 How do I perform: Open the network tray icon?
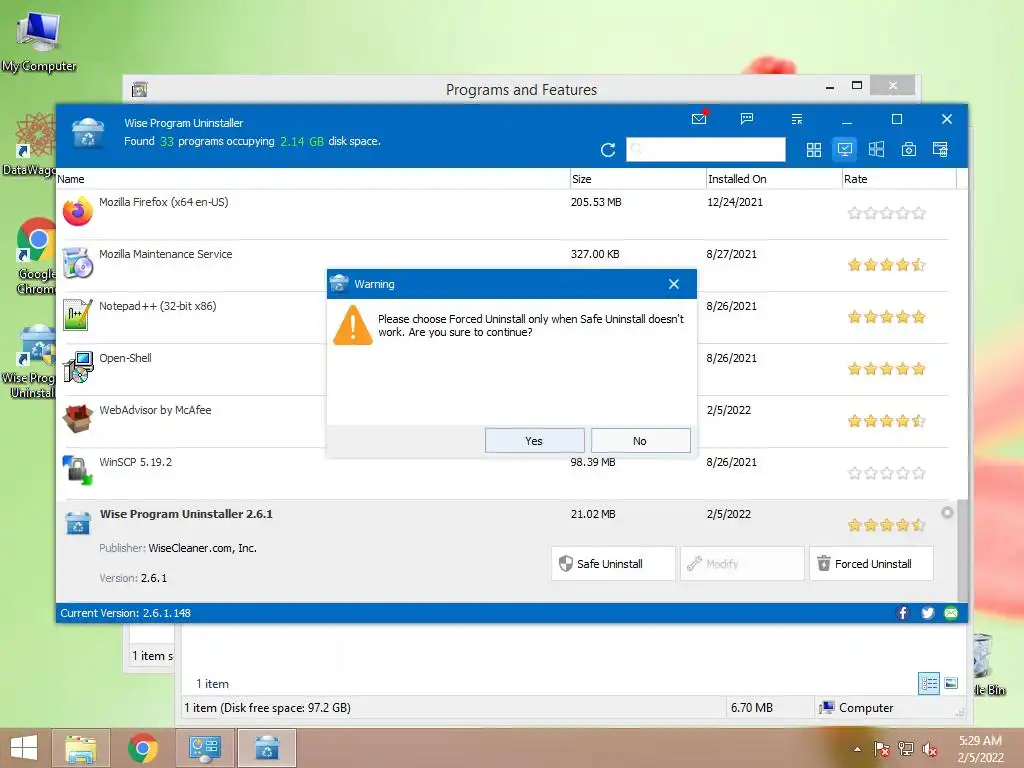tap(906, 749)
